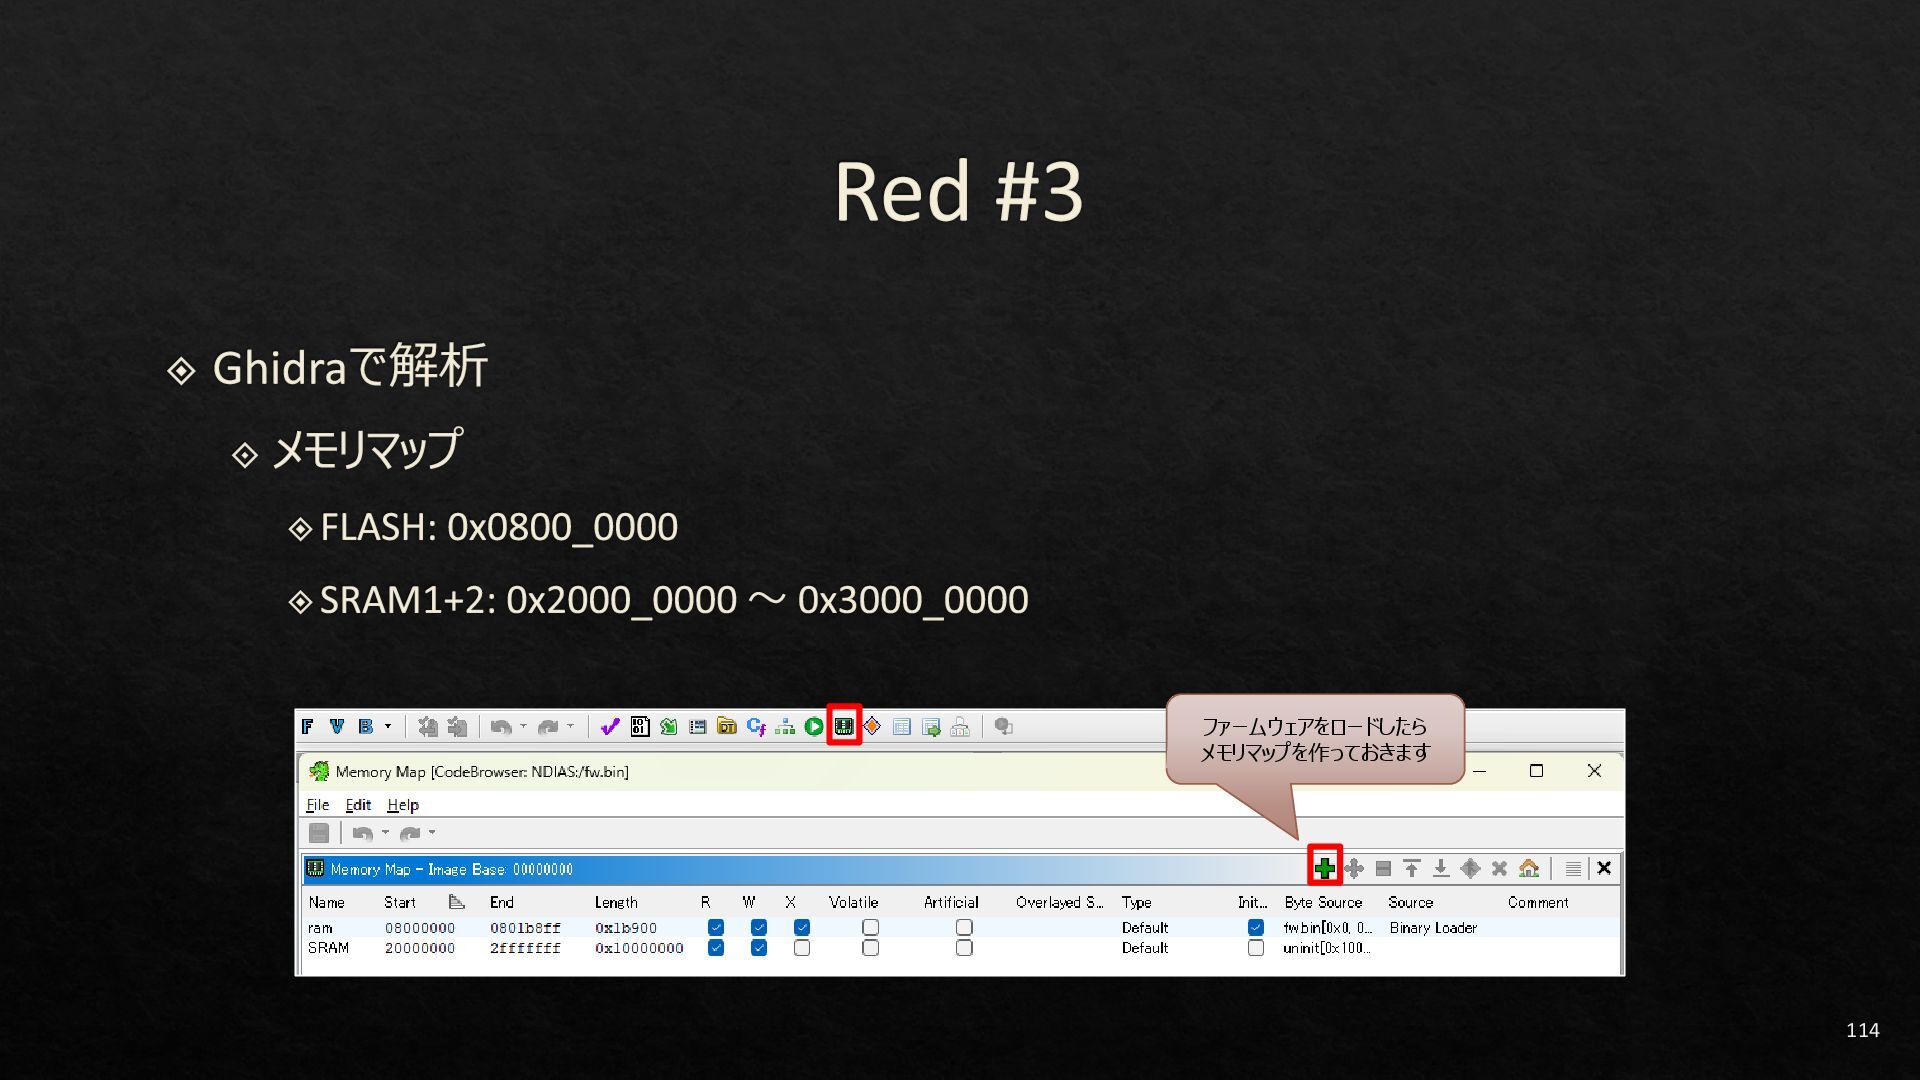Image resolution: width=1920 pixels, height=1080 pixels.
Task: Open the File menu
Action: (x=317, y=805)
